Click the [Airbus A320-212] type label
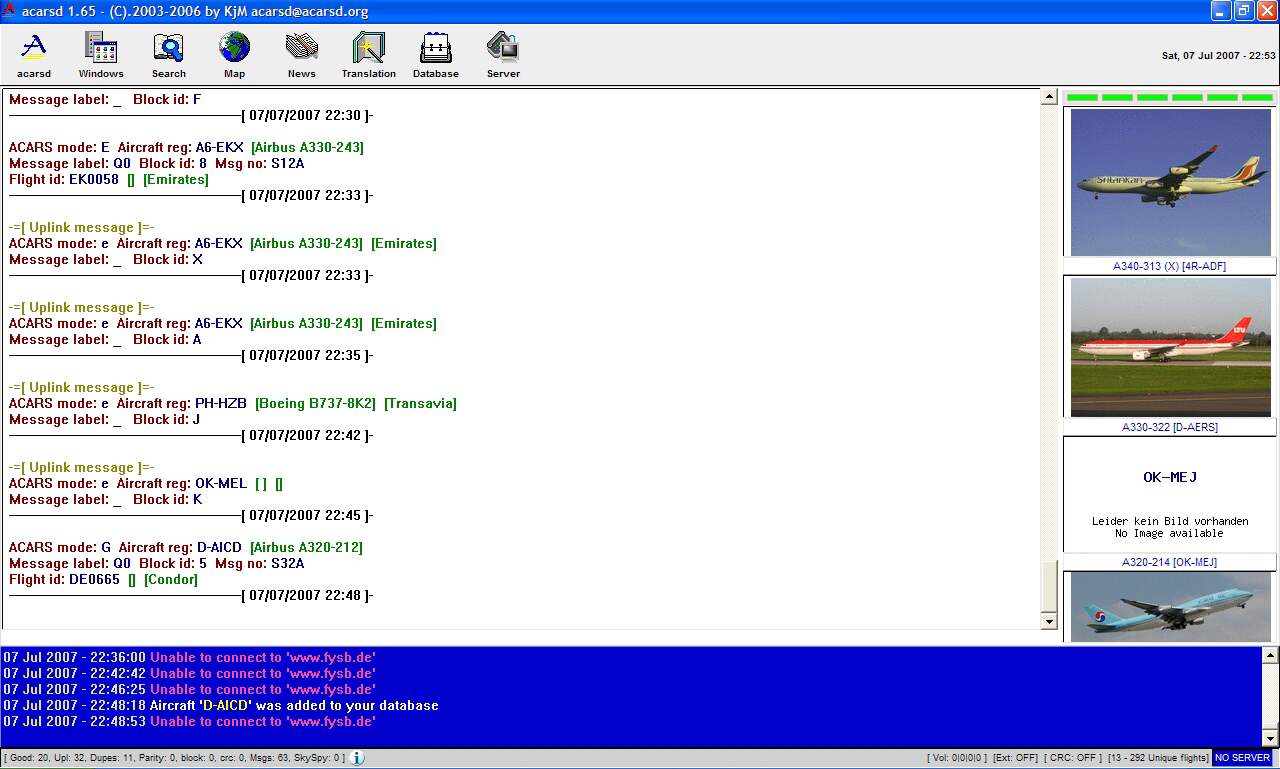Screen dimensions: 1280x769 pos(306,547)
